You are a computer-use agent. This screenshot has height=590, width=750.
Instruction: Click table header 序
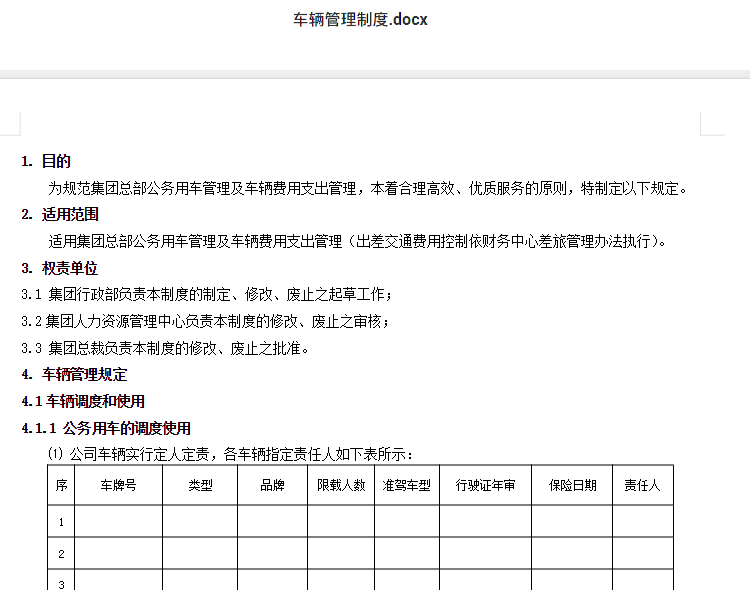pyautogui.click(x=61, y=485)
